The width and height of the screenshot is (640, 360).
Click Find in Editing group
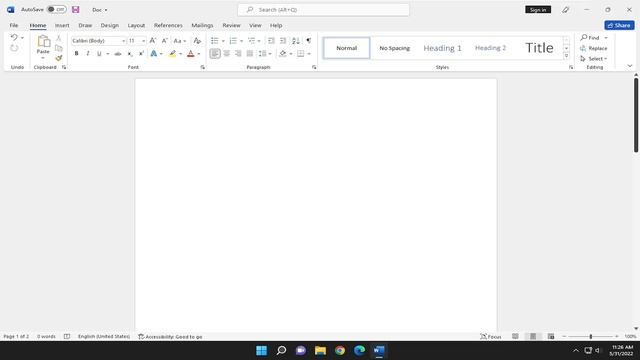pyautogui.click(x=590, y=38)
